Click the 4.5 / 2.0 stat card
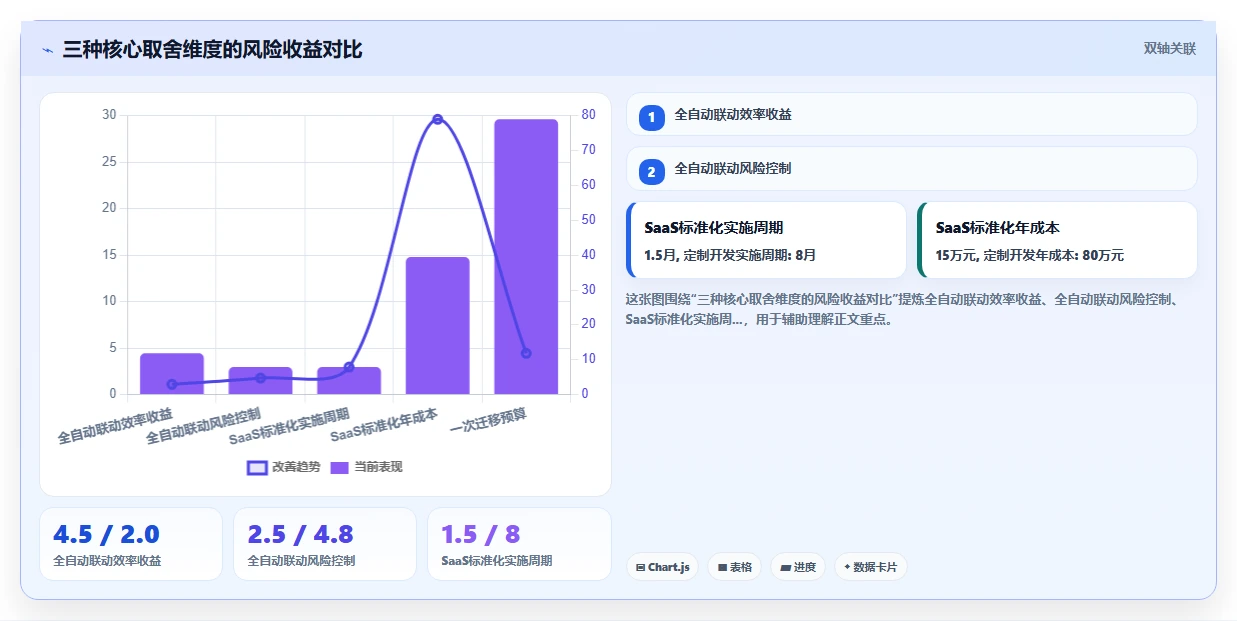The image size is (1237, 621). (131, 544)
